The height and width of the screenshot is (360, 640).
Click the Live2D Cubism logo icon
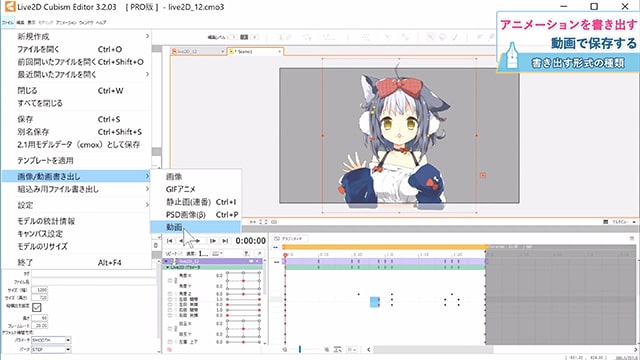[x=9, y=7]
